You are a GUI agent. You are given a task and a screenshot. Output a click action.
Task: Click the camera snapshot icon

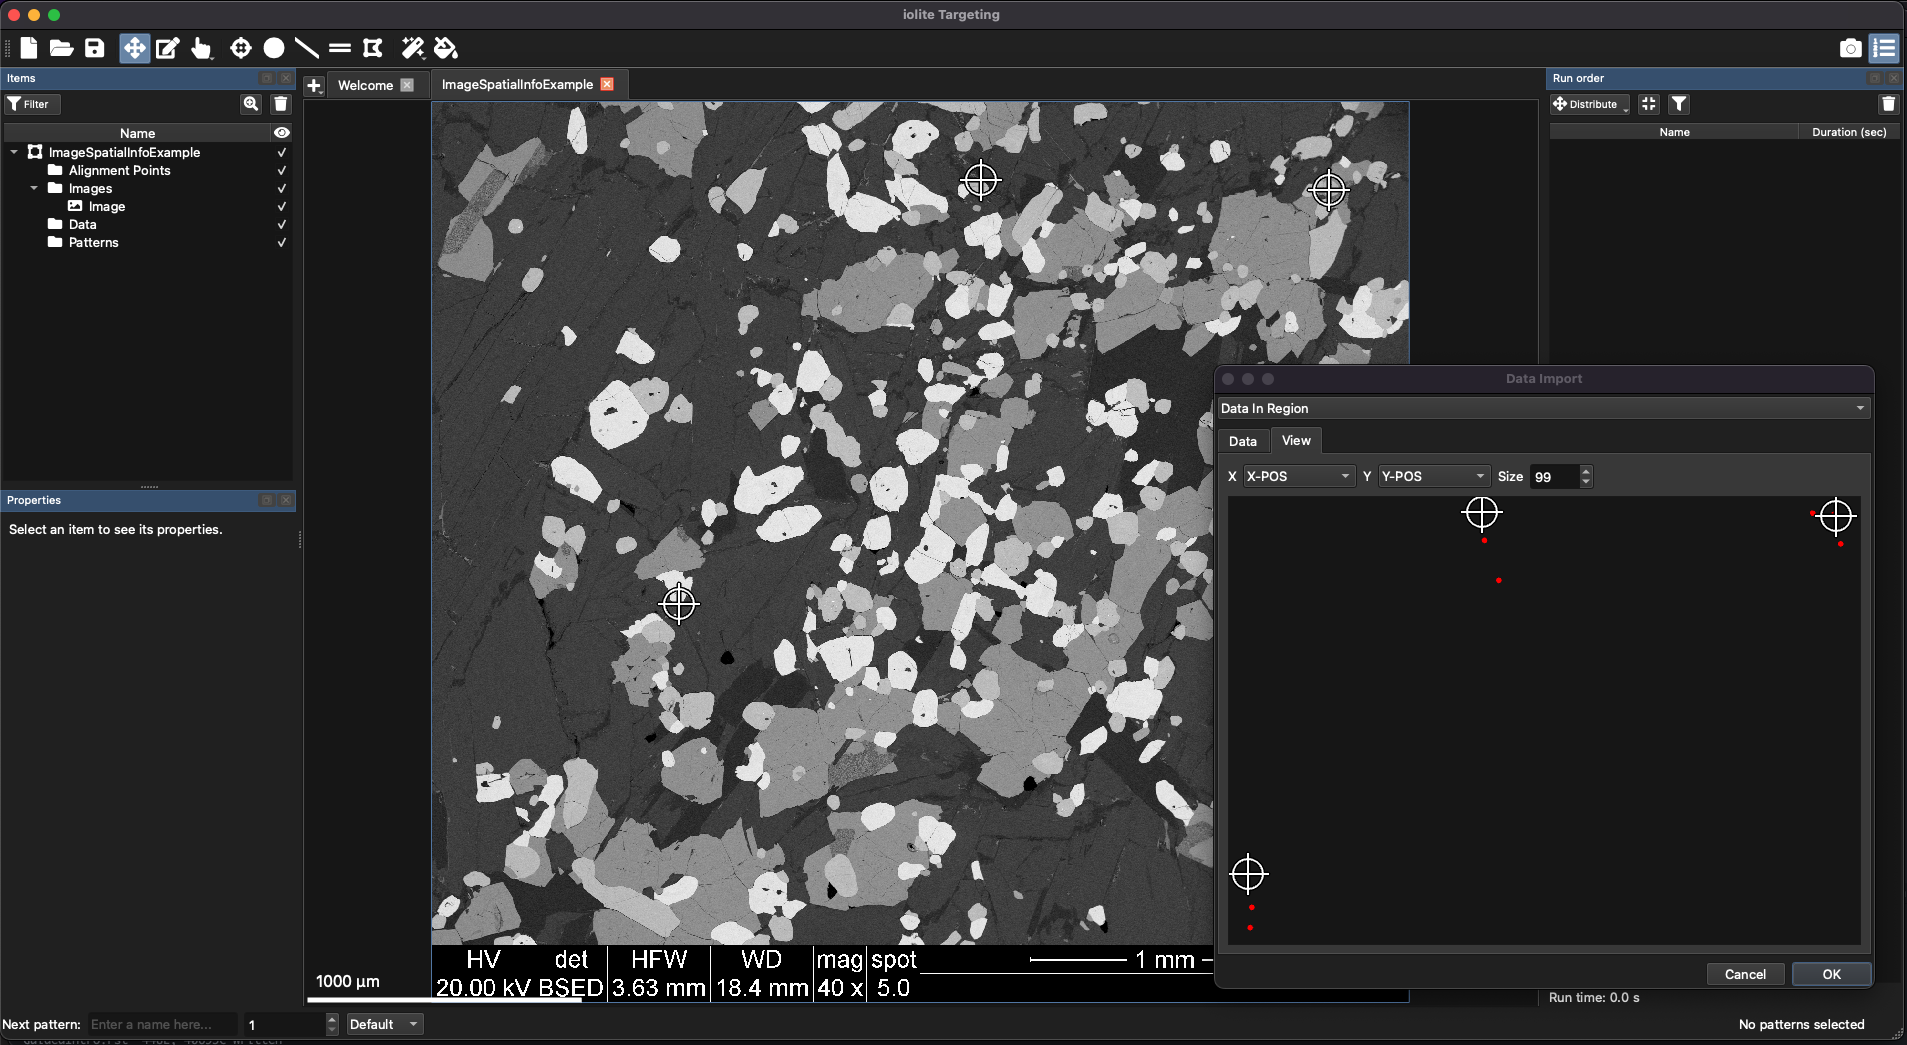coord(1850,48)
